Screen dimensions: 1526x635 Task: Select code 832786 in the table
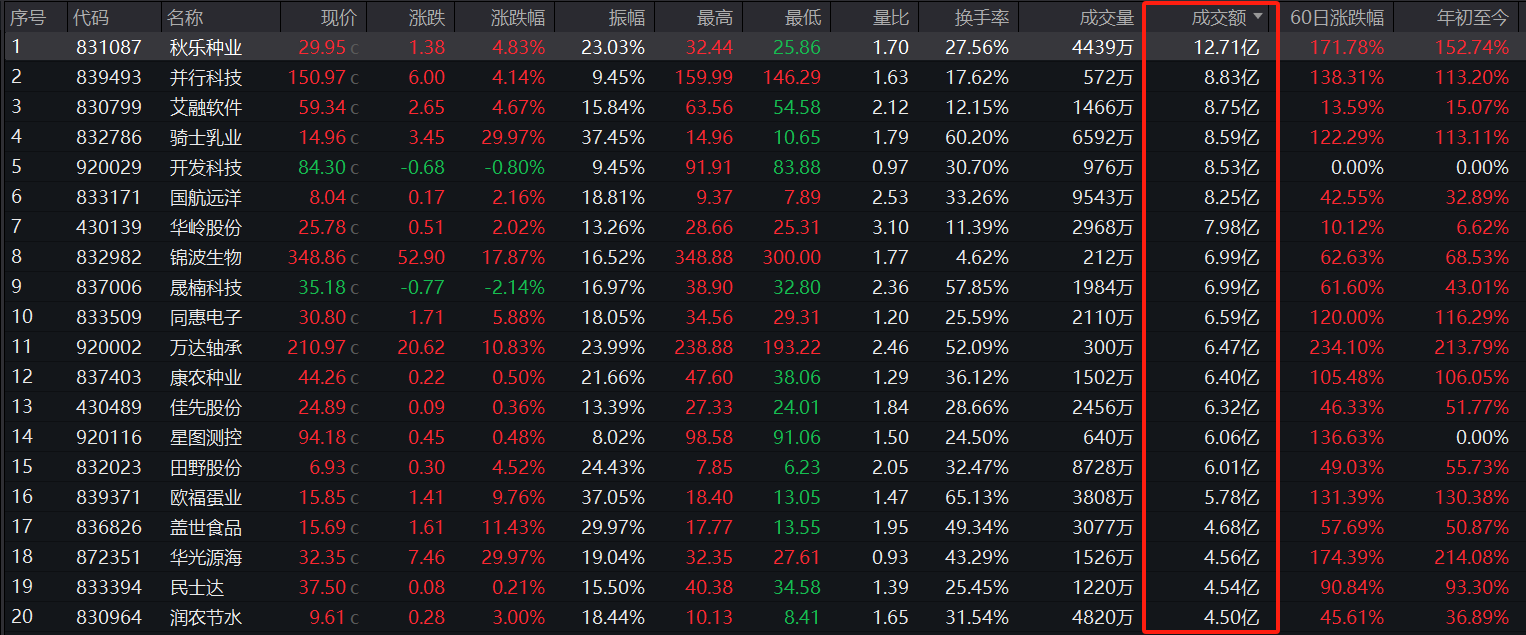coord(109,137)
